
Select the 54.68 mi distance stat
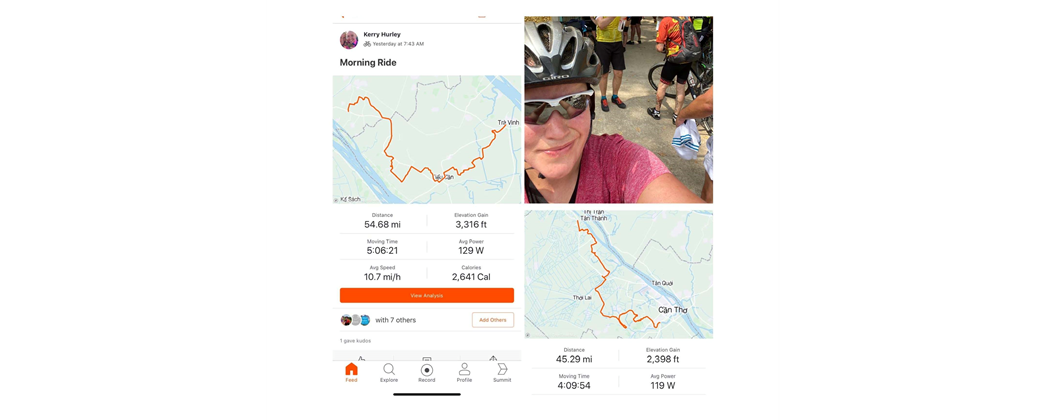(382, 220)
